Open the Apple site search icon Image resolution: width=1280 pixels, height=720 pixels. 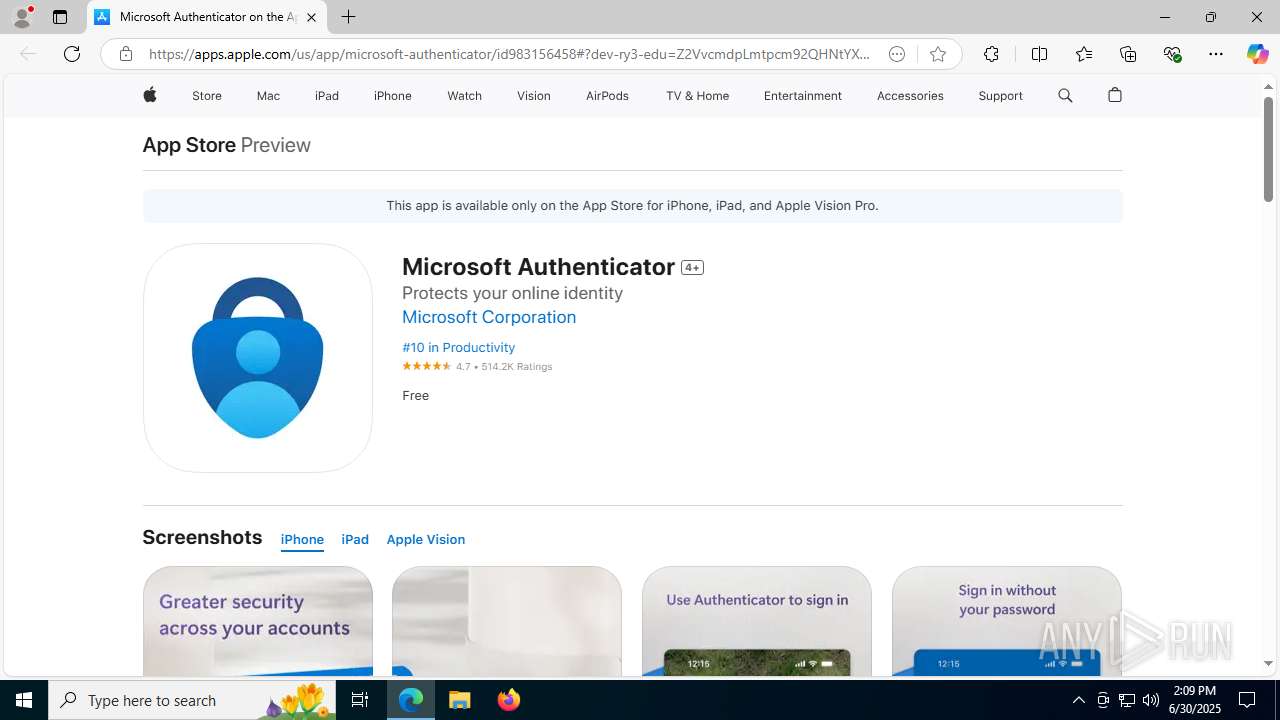click(1065, 95)
